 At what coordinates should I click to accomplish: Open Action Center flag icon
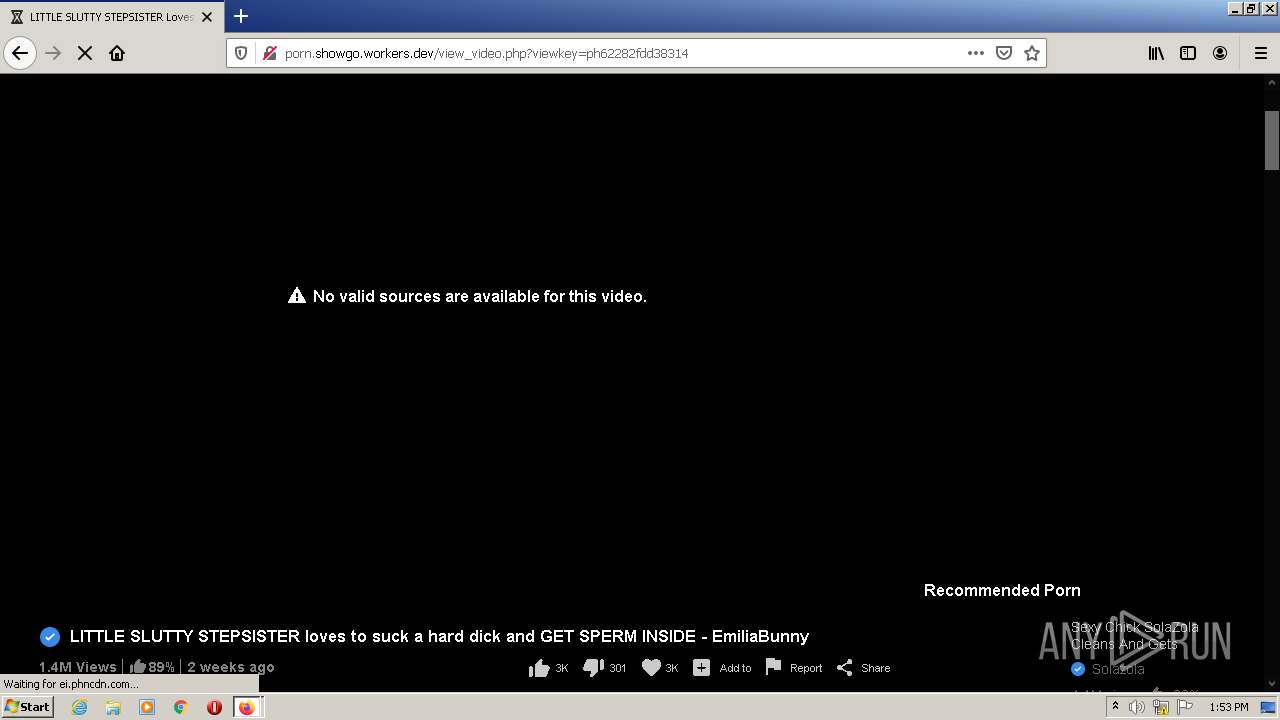[1185, 707]
